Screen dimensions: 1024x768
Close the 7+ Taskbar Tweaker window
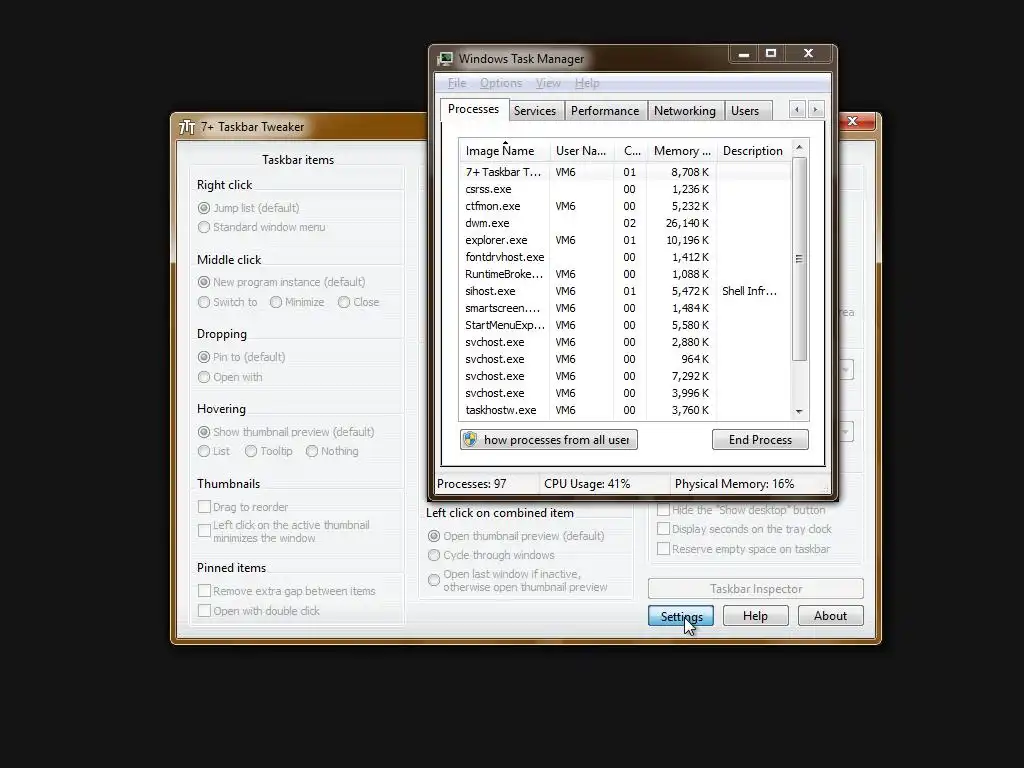click(852, 121)
